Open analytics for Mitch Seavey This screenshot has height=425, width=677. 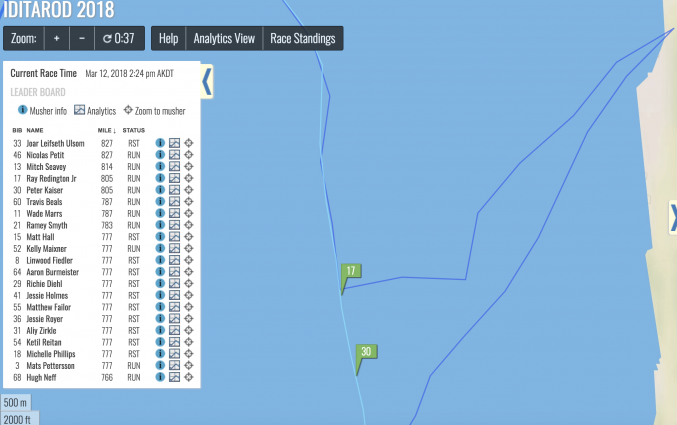174,166
